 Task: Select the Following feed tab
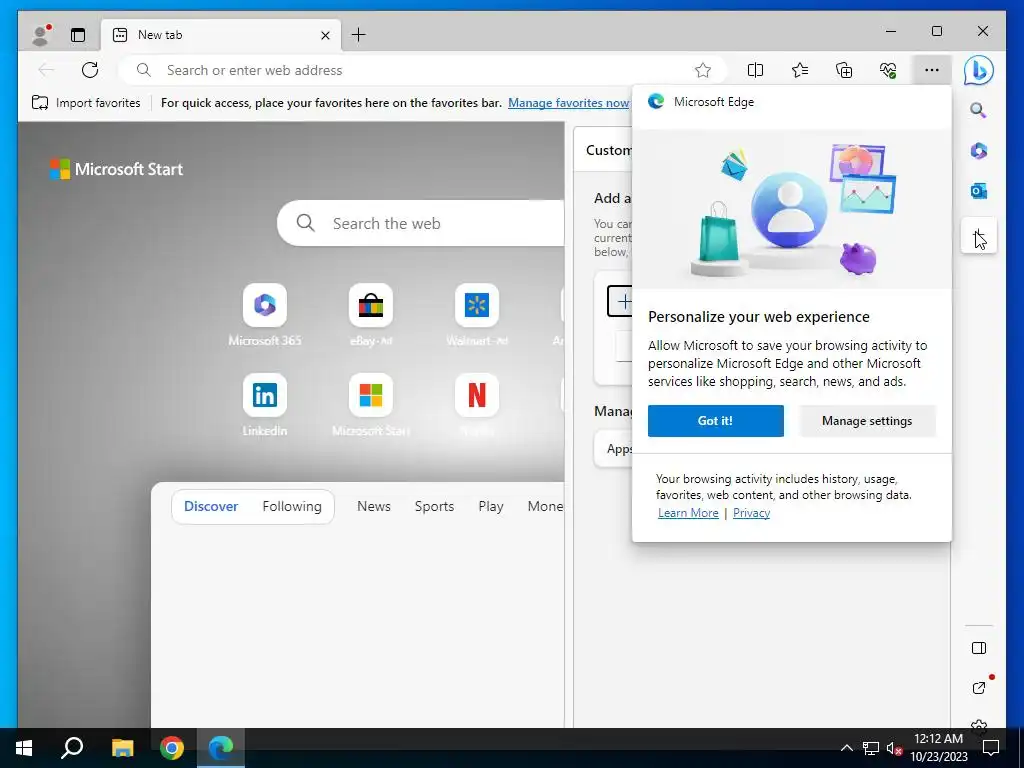tap(292, 506)
